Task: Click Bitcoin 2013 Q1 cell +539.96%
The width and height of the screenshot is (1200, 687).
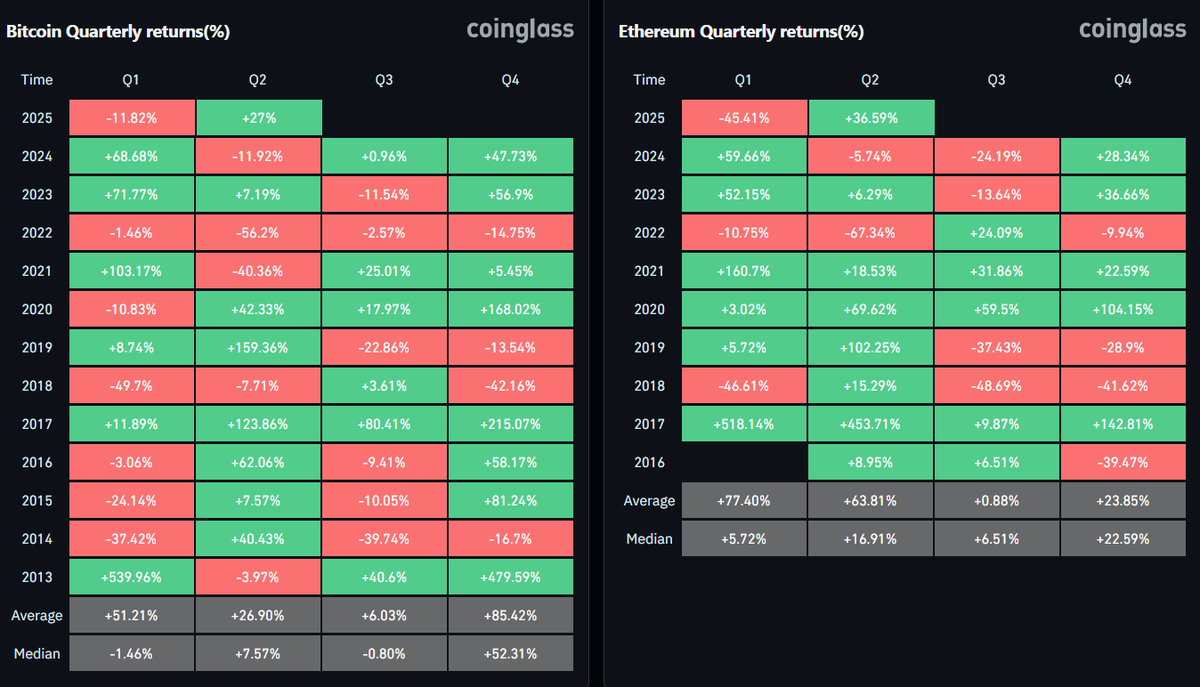Action: pyautogui.click(x=132, y=577)
